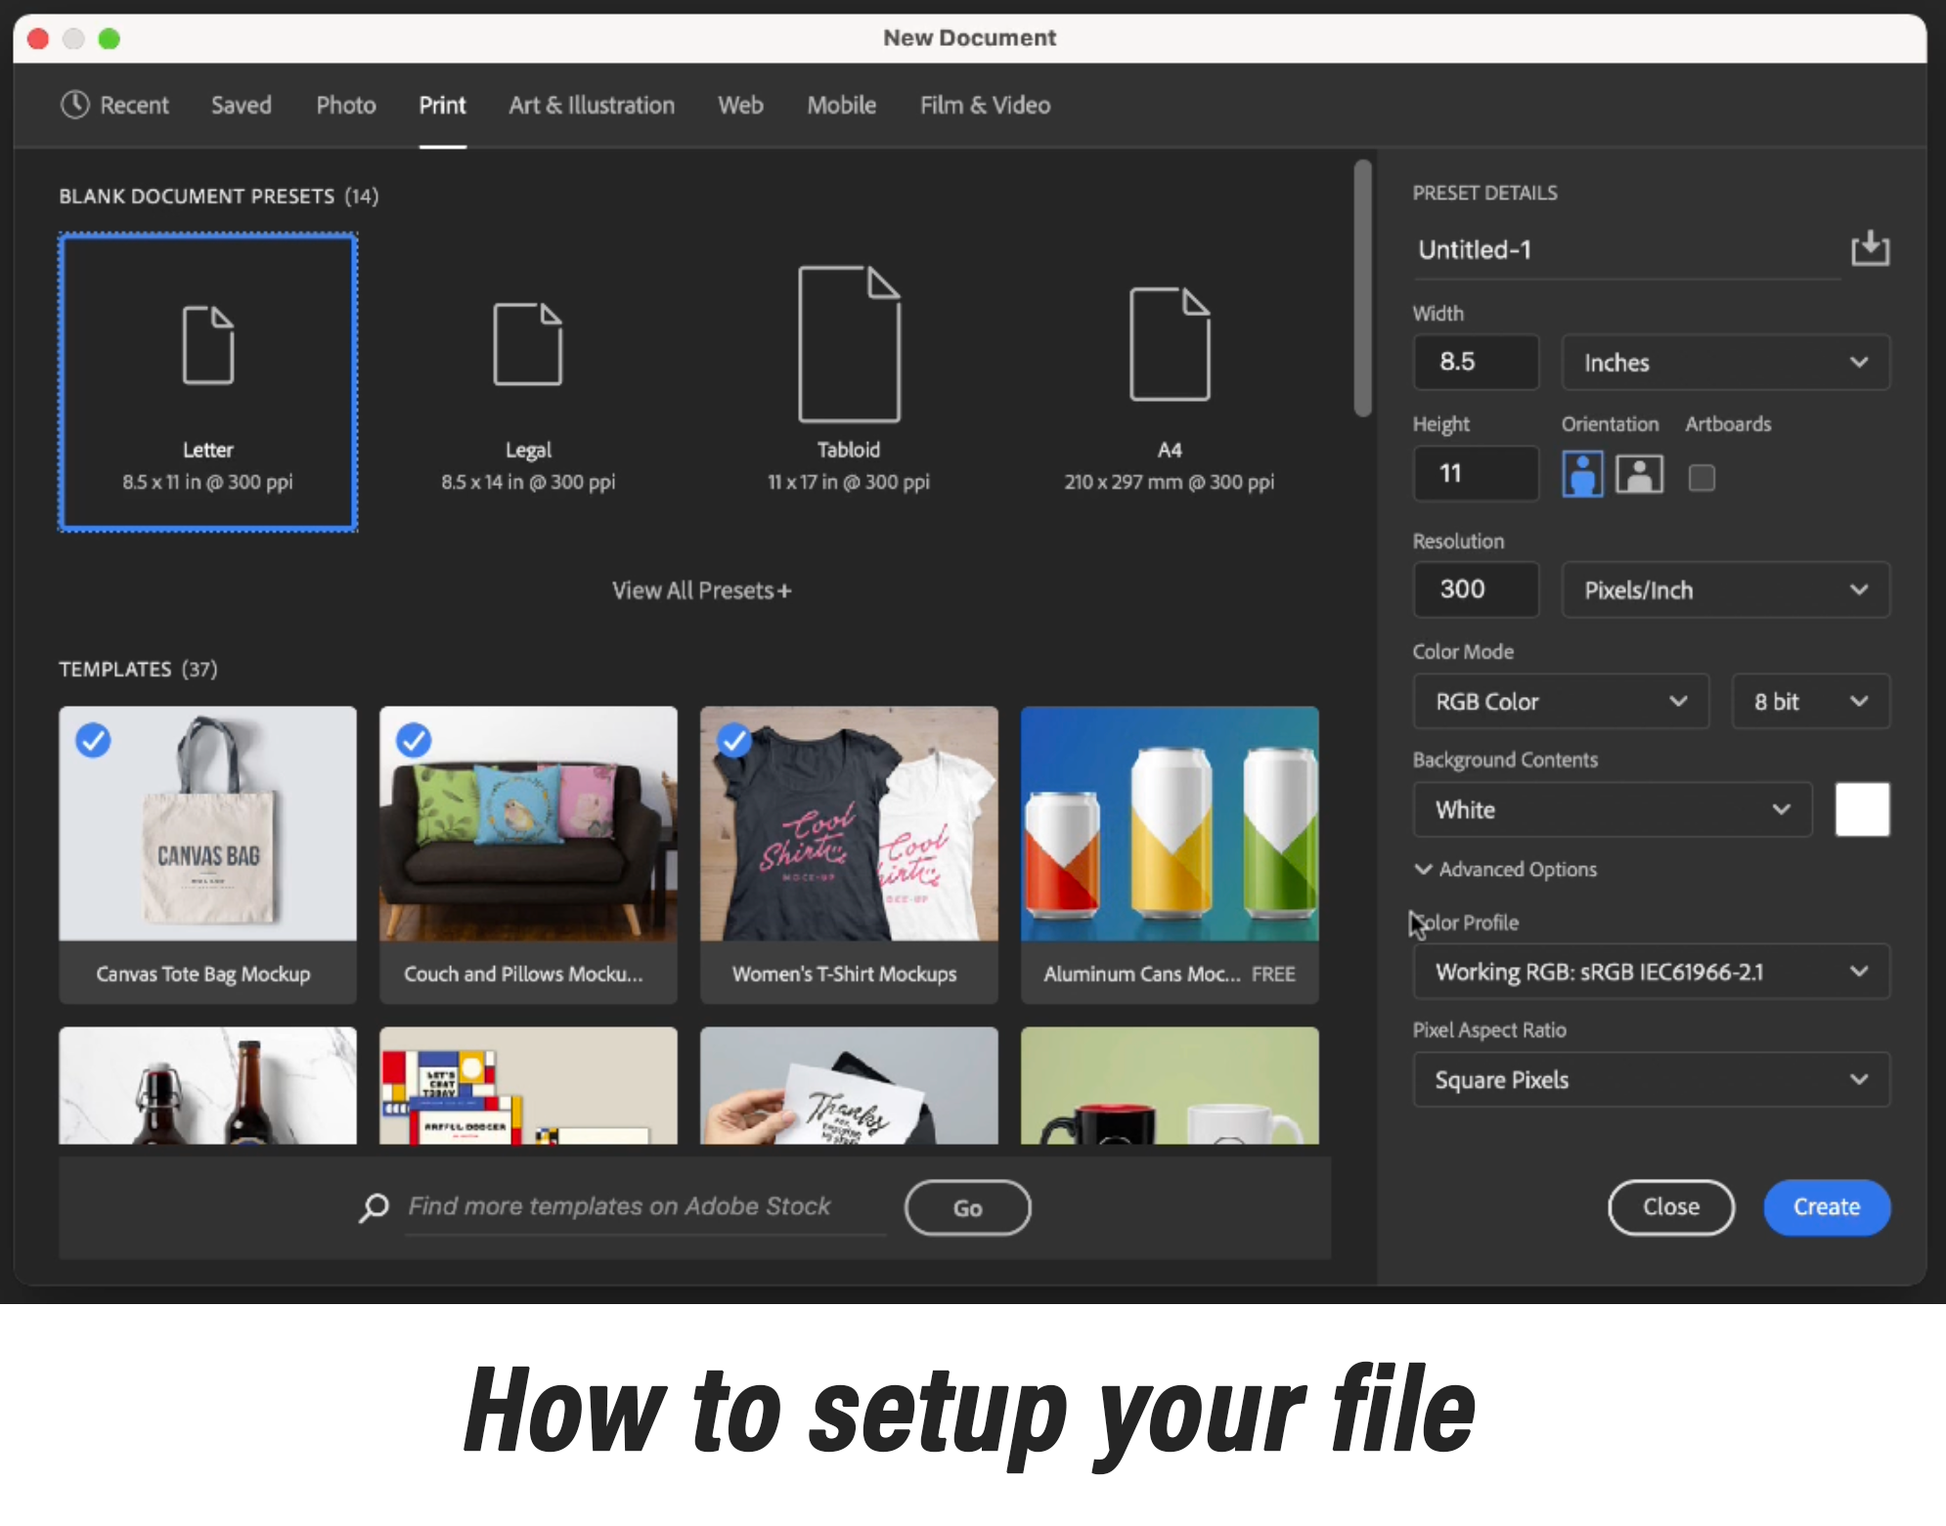Switch to the Art & Illustration tab
This screenshot has width=1946, height=1526.
[592, 105]
